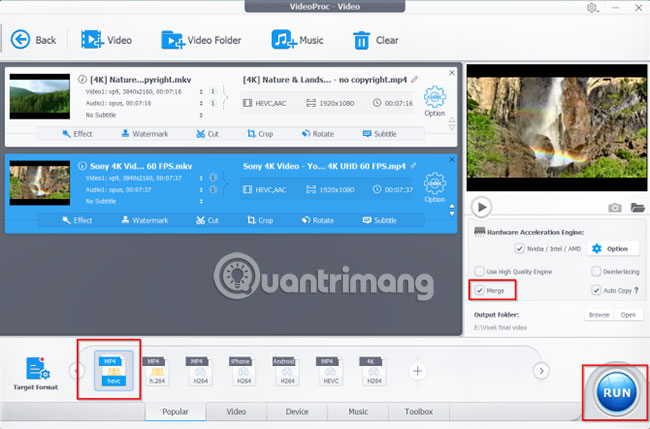Open Video1 track selector for Sony video
This screenshot has height=429, width=650.
pos(201,178)
